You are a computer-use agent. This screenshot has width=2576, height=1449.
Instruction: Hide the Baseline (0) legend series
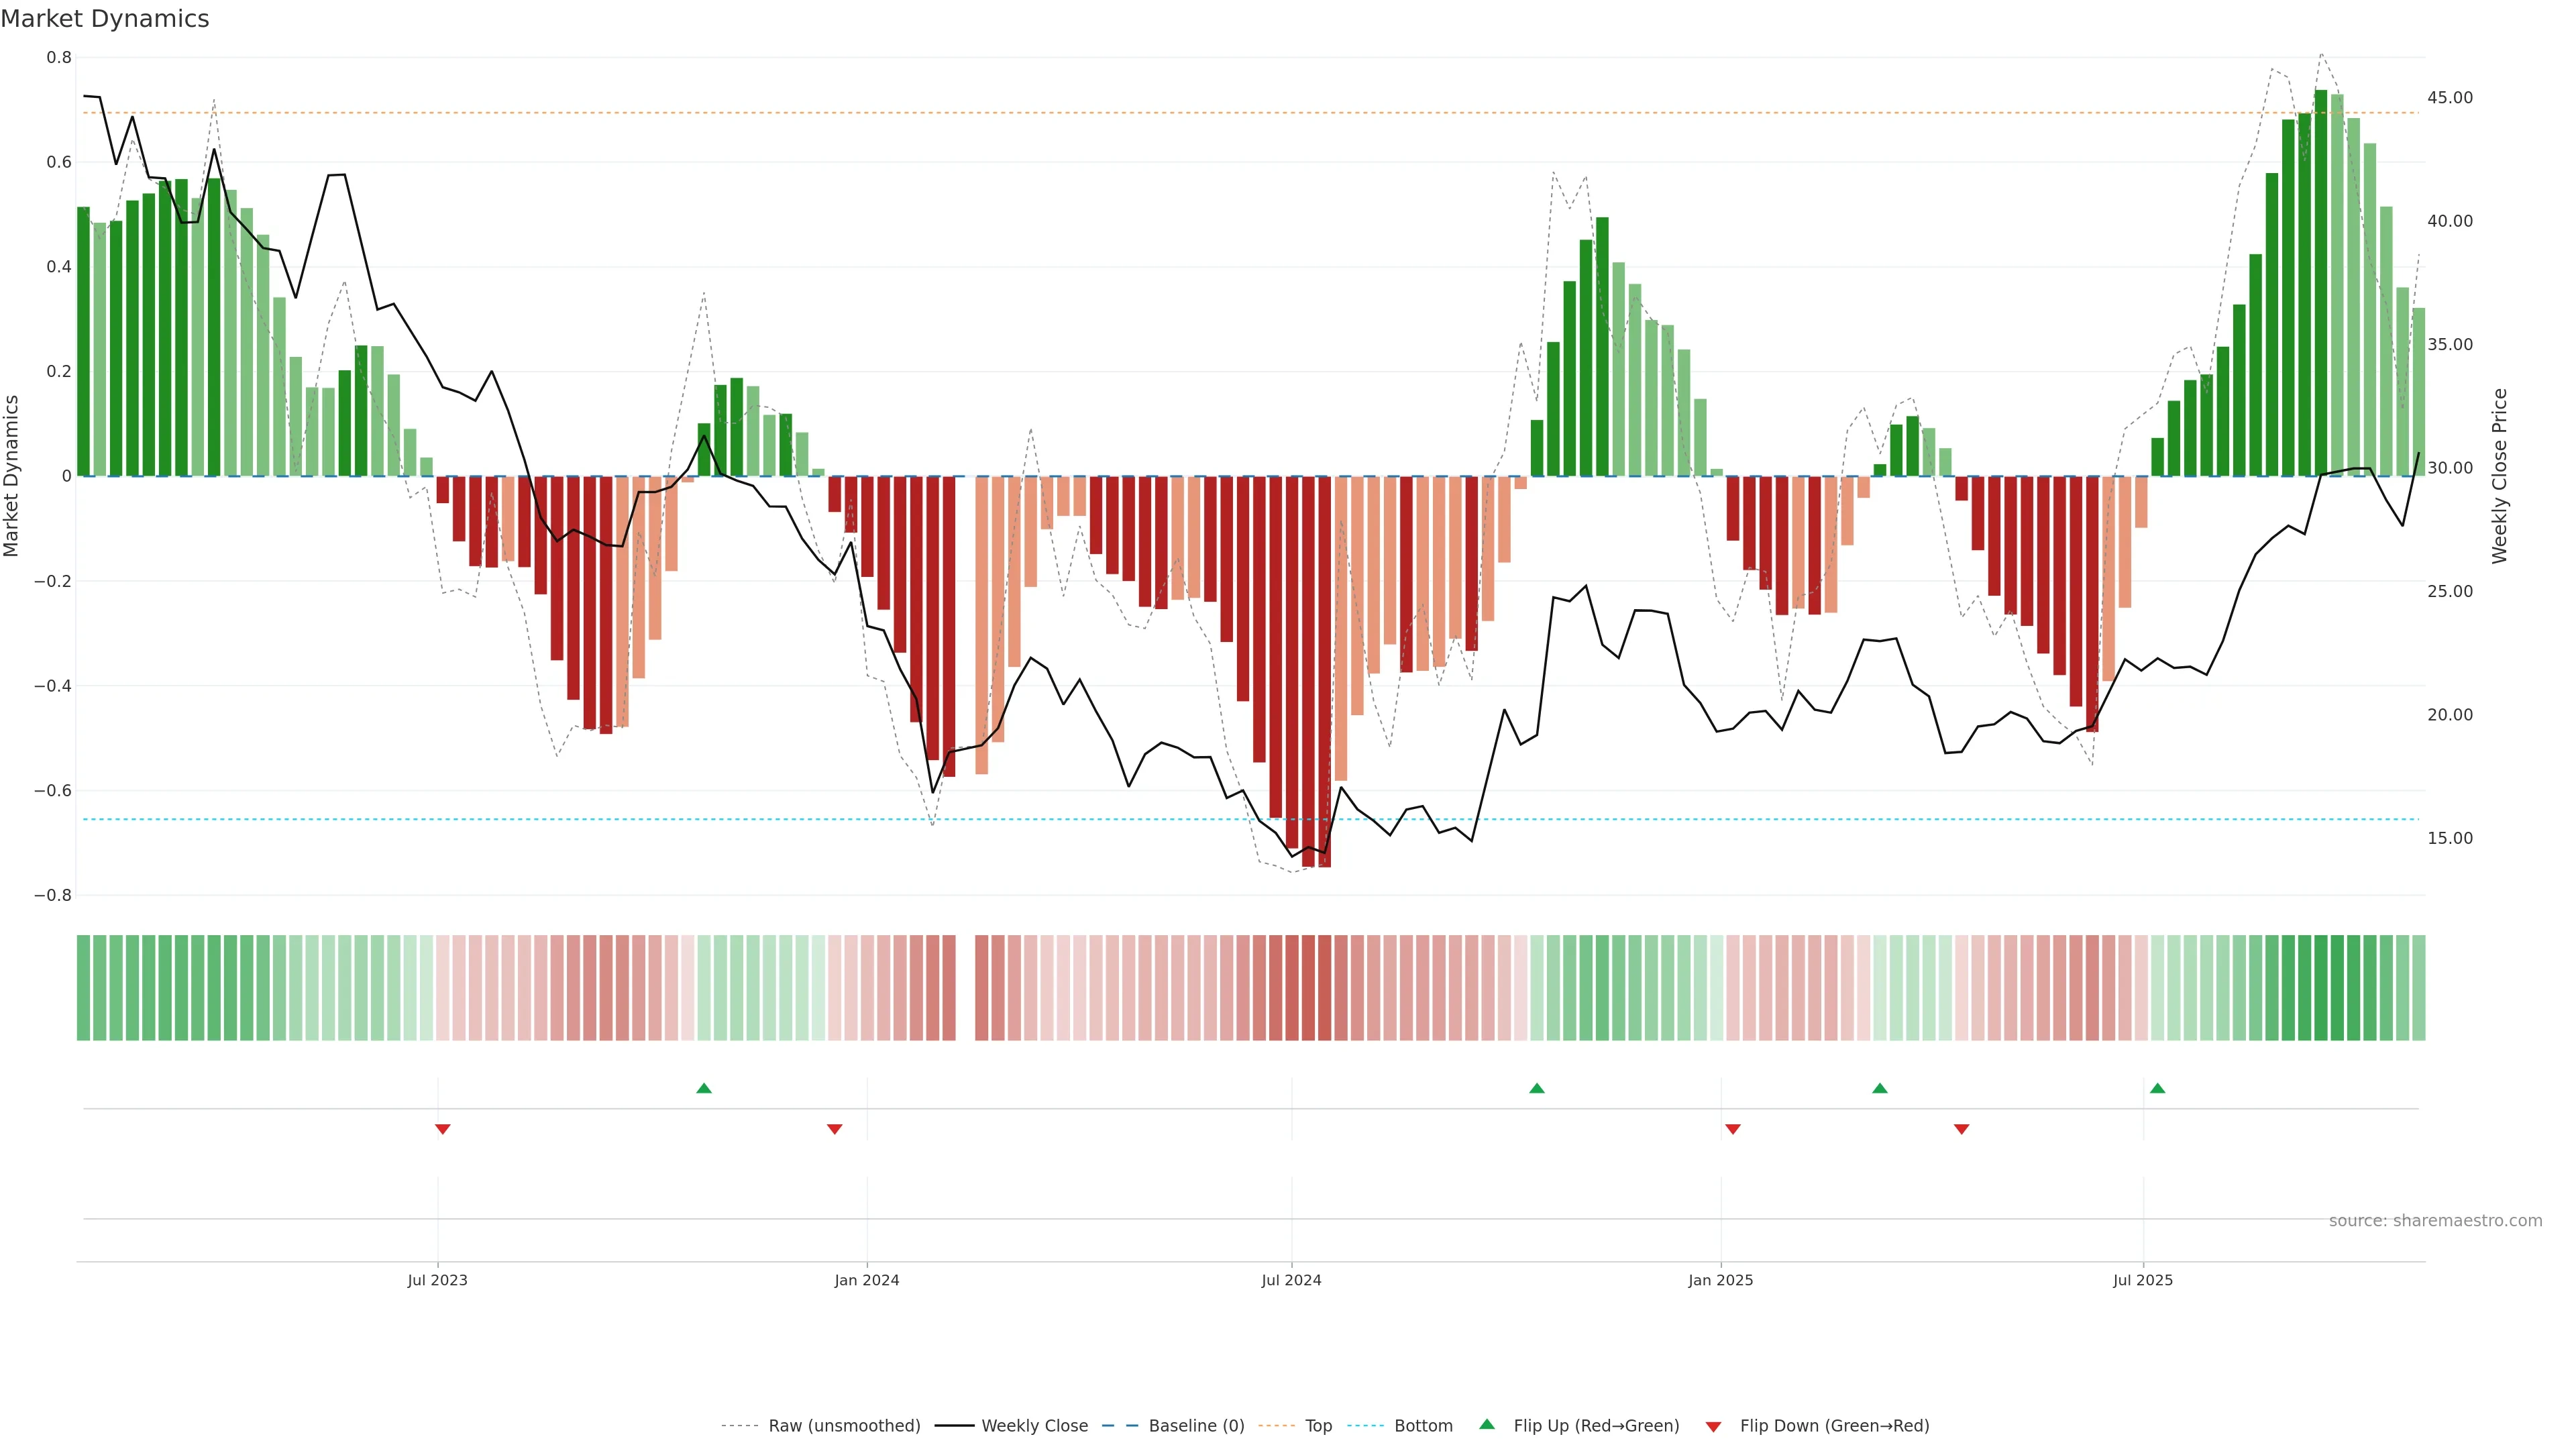pos(1196,1426)
